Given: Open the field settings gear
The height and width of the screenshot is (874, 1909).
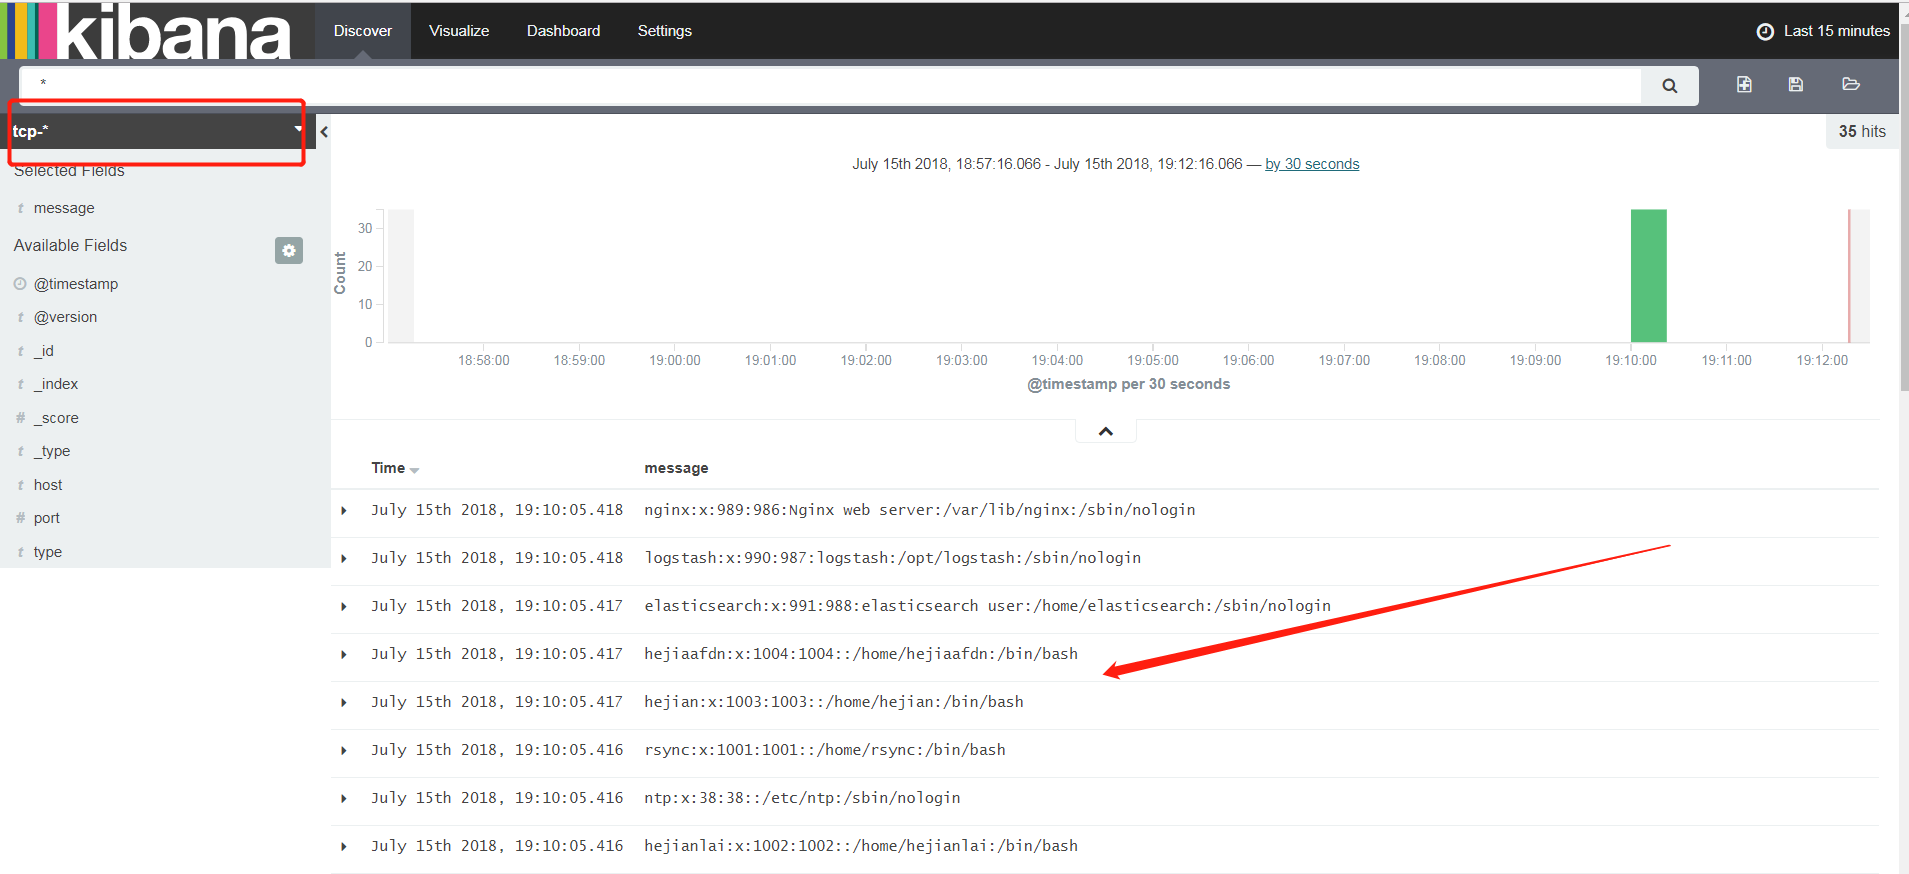Looking at the screenshot, I should click(x=289, y=250).
